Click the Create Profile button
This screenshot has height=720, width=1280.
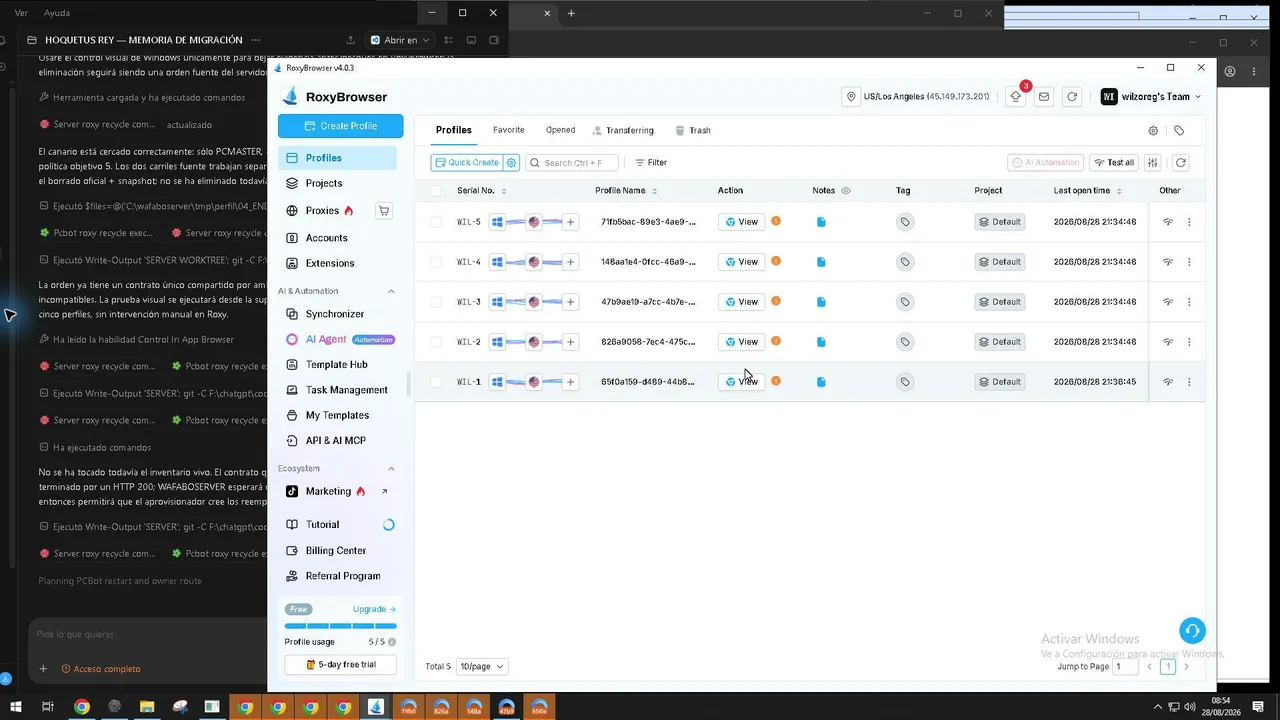tap(340, 126)
